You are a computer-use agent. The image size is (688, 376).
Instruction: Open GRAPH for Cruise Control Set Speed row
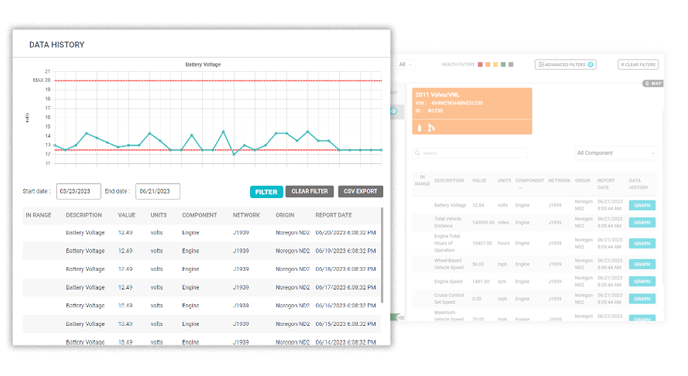(642, 299)
